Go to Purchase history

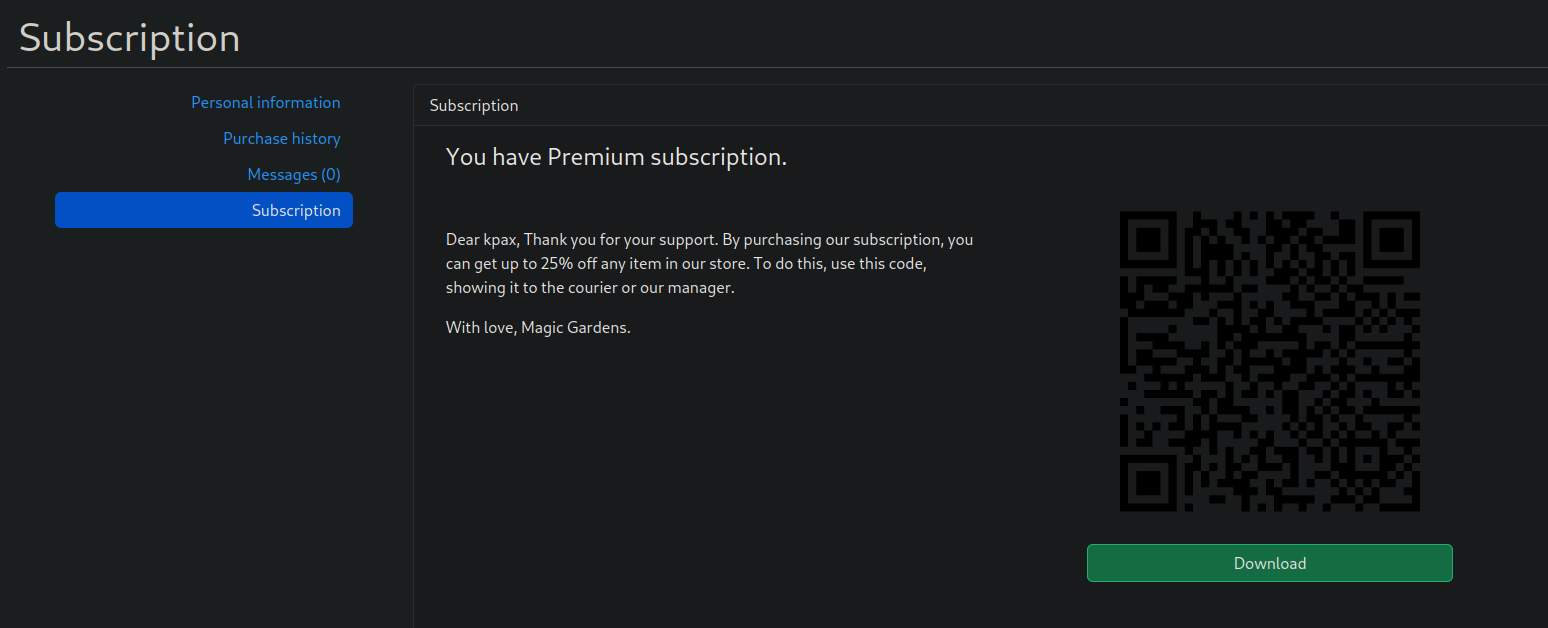(x=281, y=139)
